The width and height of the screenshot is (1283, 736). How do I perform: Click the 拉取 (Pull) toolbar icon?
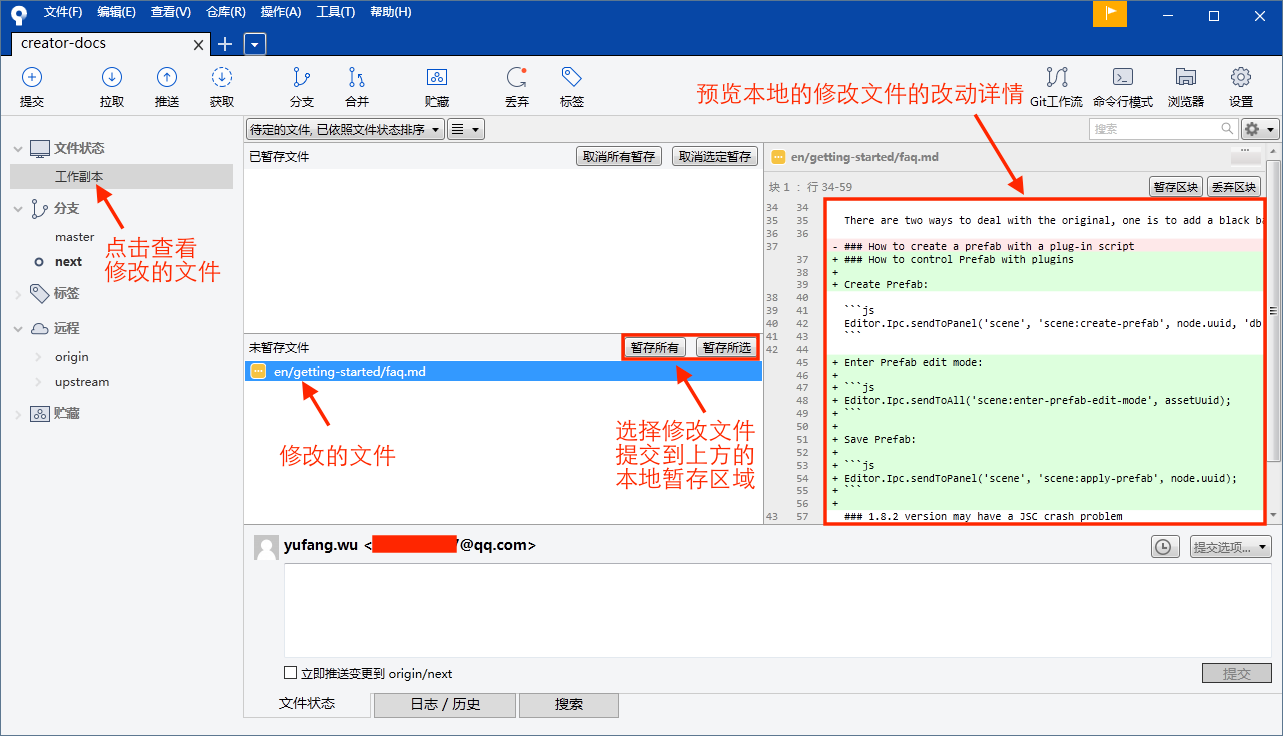(x=112, y=78)
